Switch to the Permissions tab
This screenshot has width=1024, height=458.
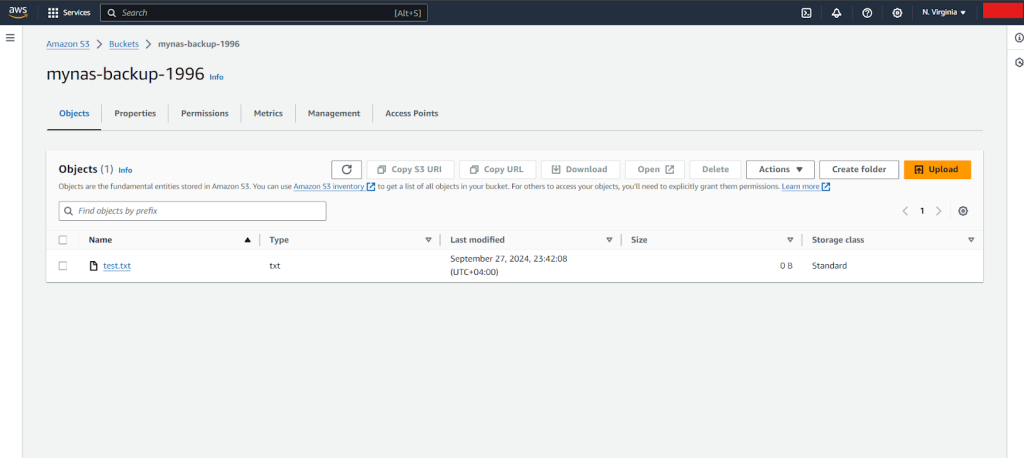coord(204,114)
